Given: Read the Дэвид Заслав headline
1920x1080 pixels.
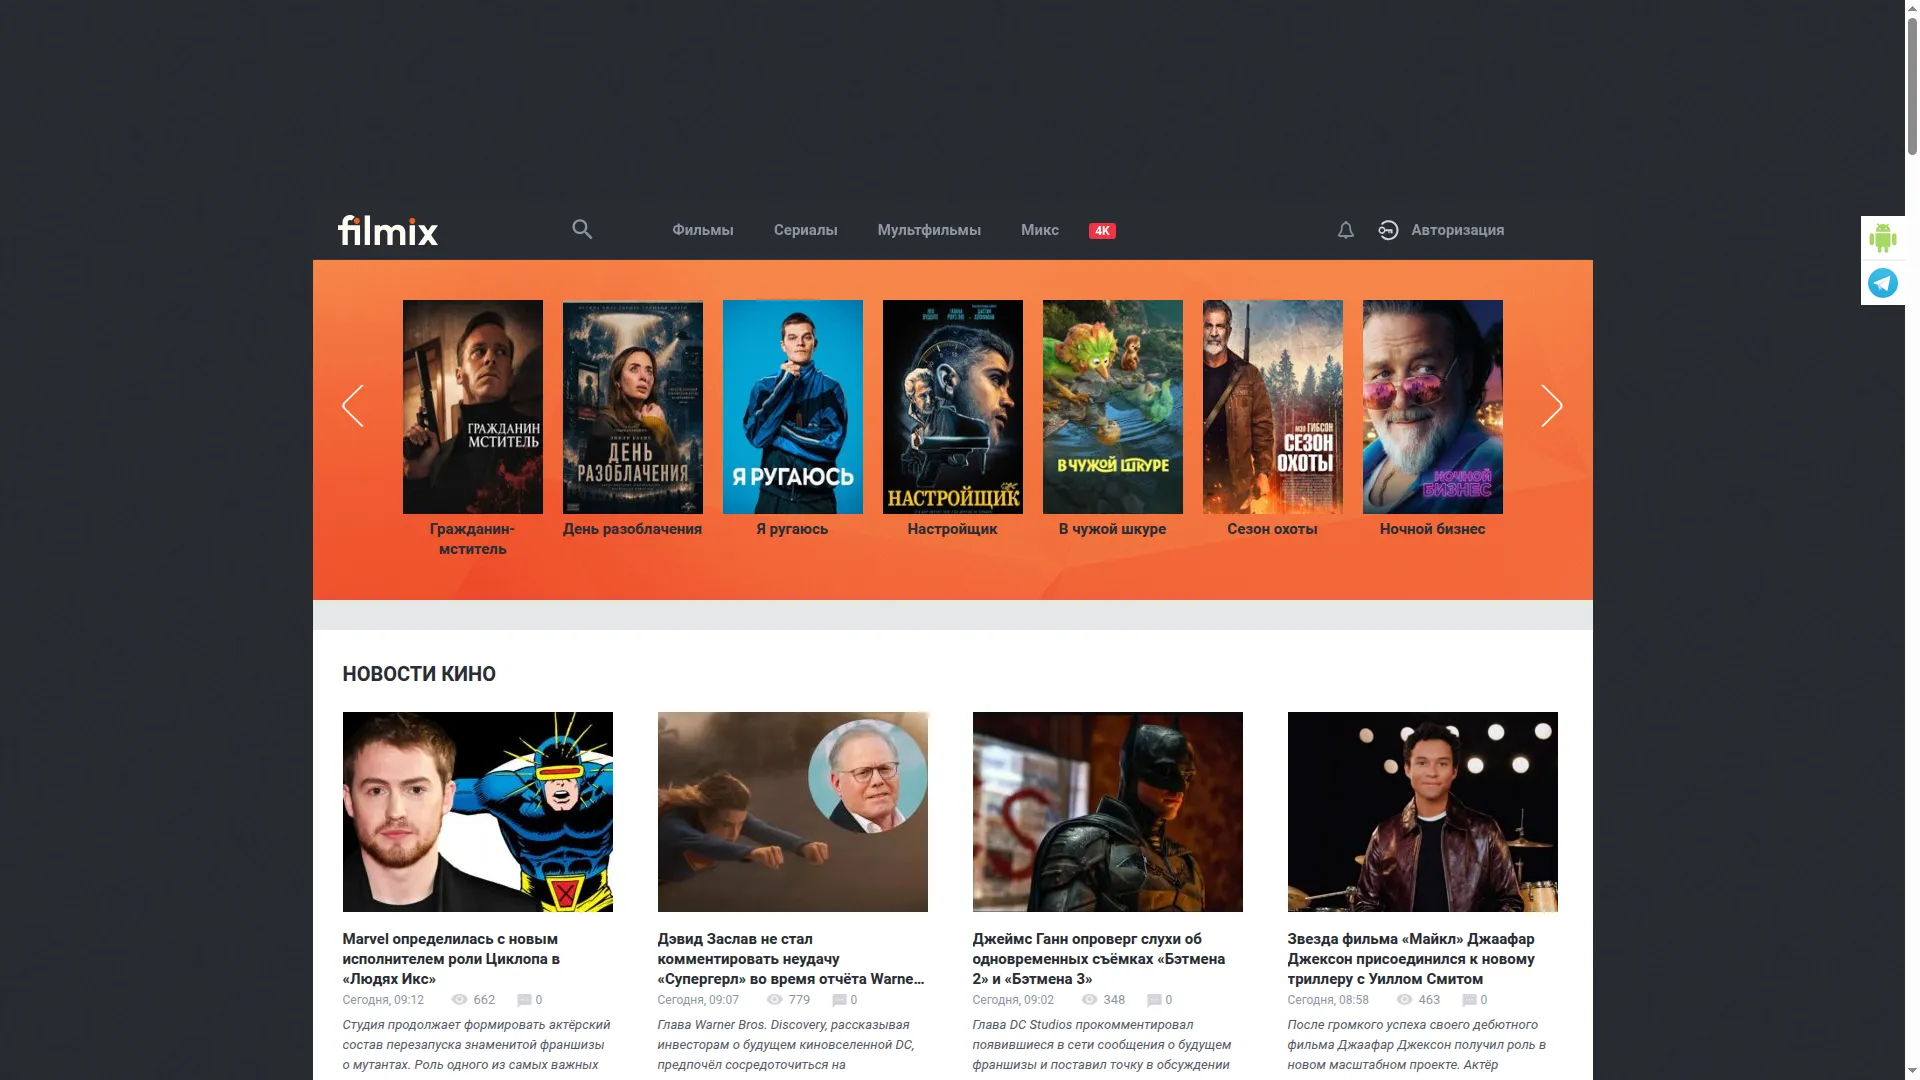Looking at the screenshot, I should click(x=791, y=959).
